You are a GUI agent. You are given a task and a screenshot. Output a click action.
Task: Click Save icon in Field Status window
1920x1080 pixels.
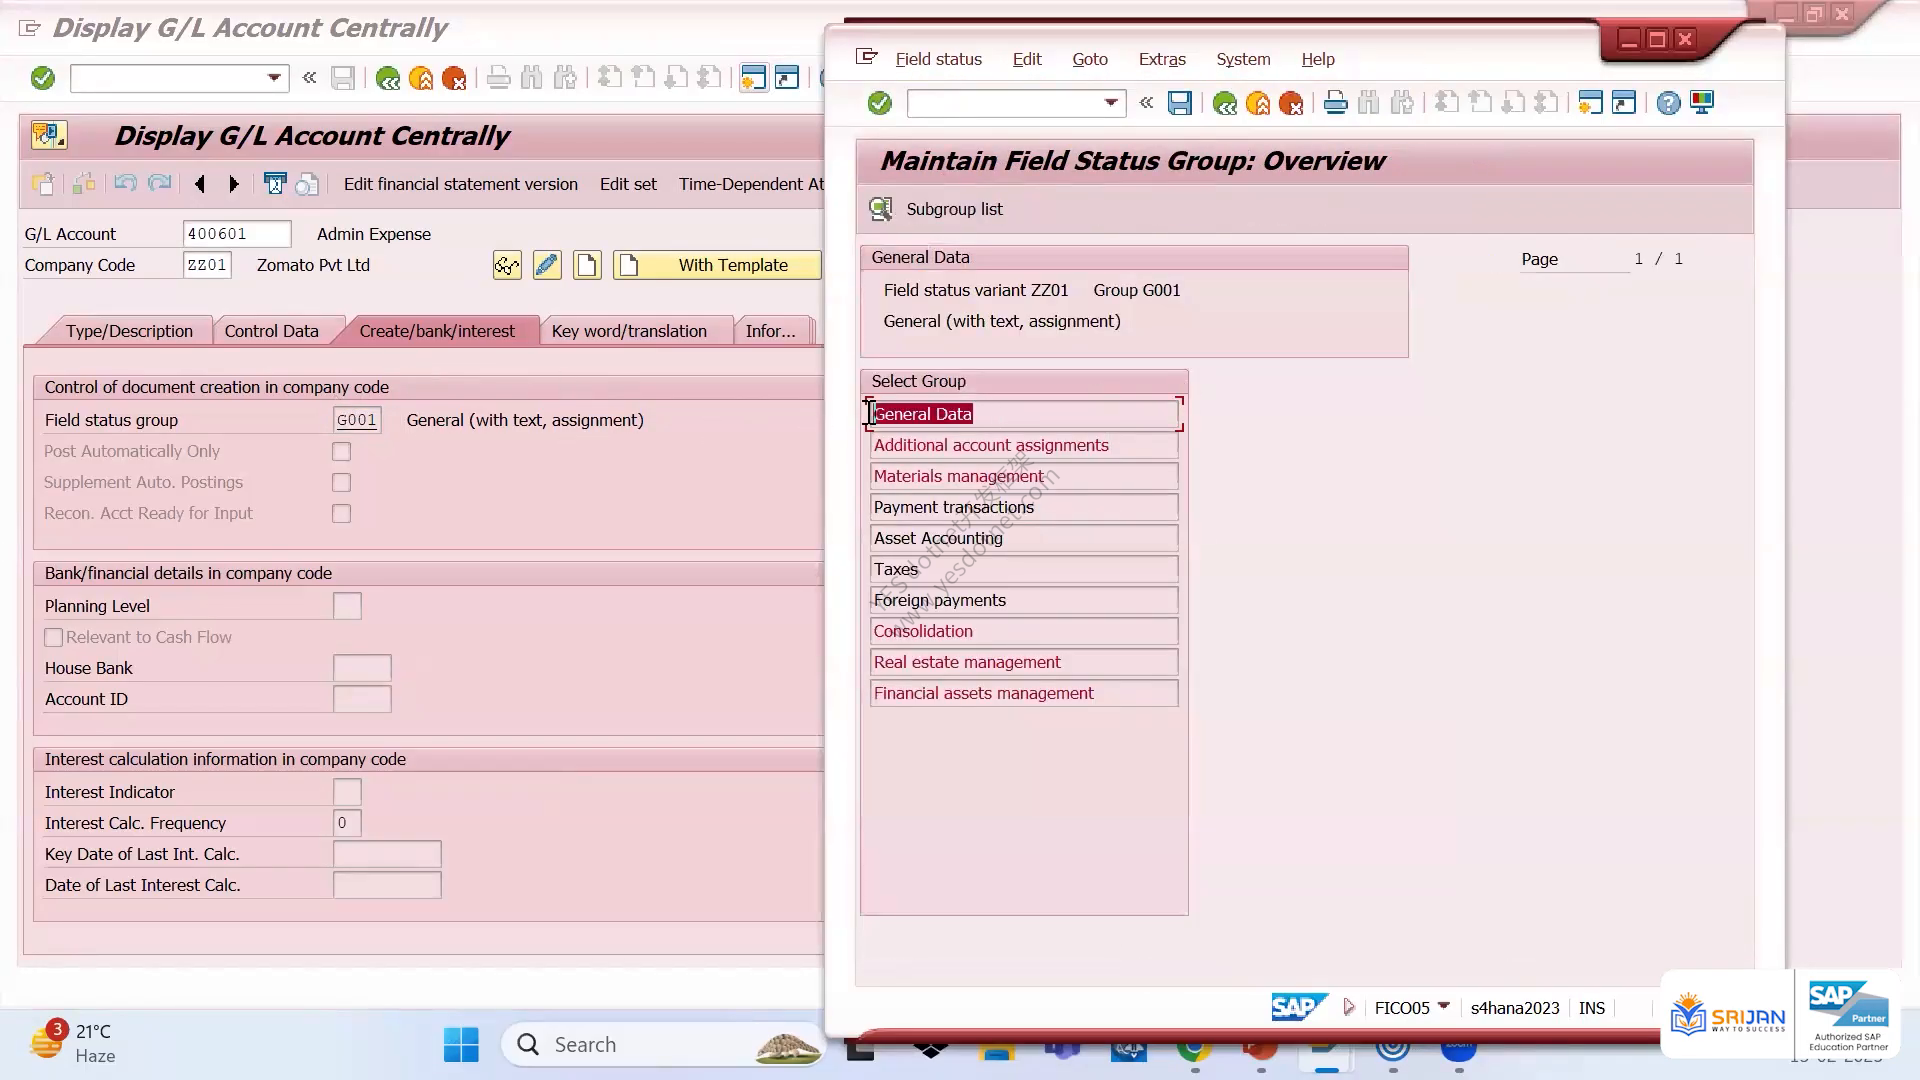(x=1180, y=103)
